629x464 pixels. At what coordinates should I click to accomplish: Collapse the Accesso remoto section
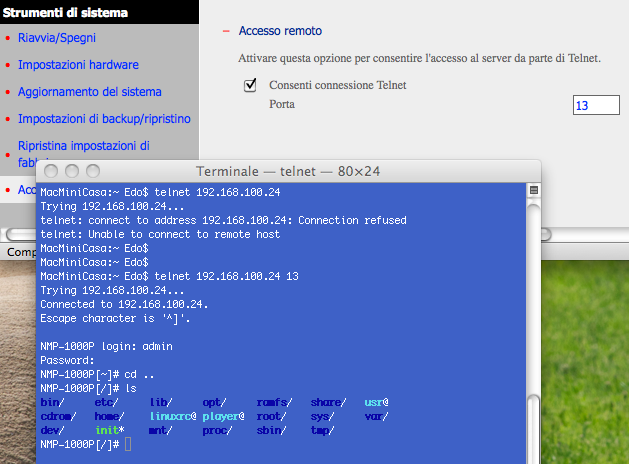click(227, 32)
